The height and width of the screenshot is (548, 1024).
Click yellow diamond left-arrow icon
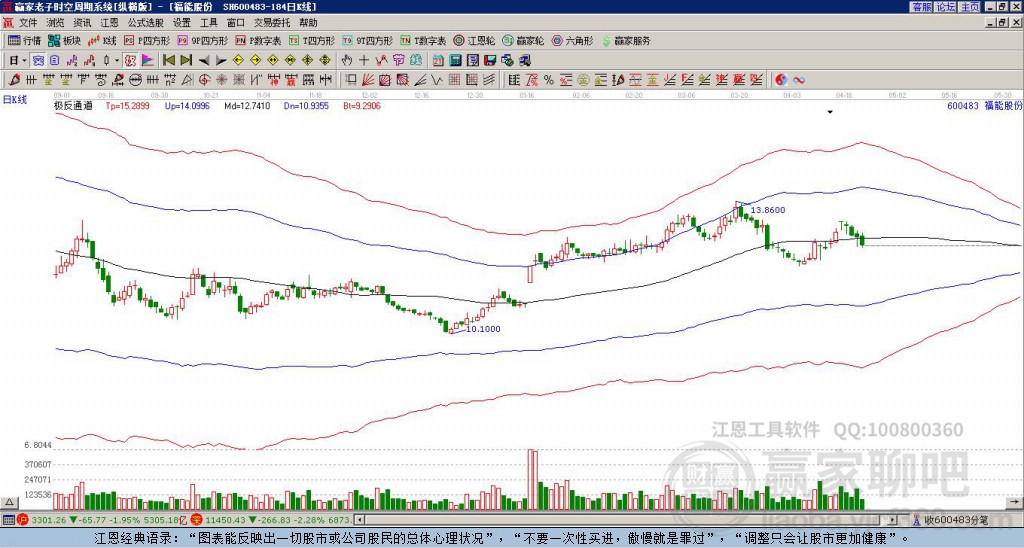click(x=238, y=60)
